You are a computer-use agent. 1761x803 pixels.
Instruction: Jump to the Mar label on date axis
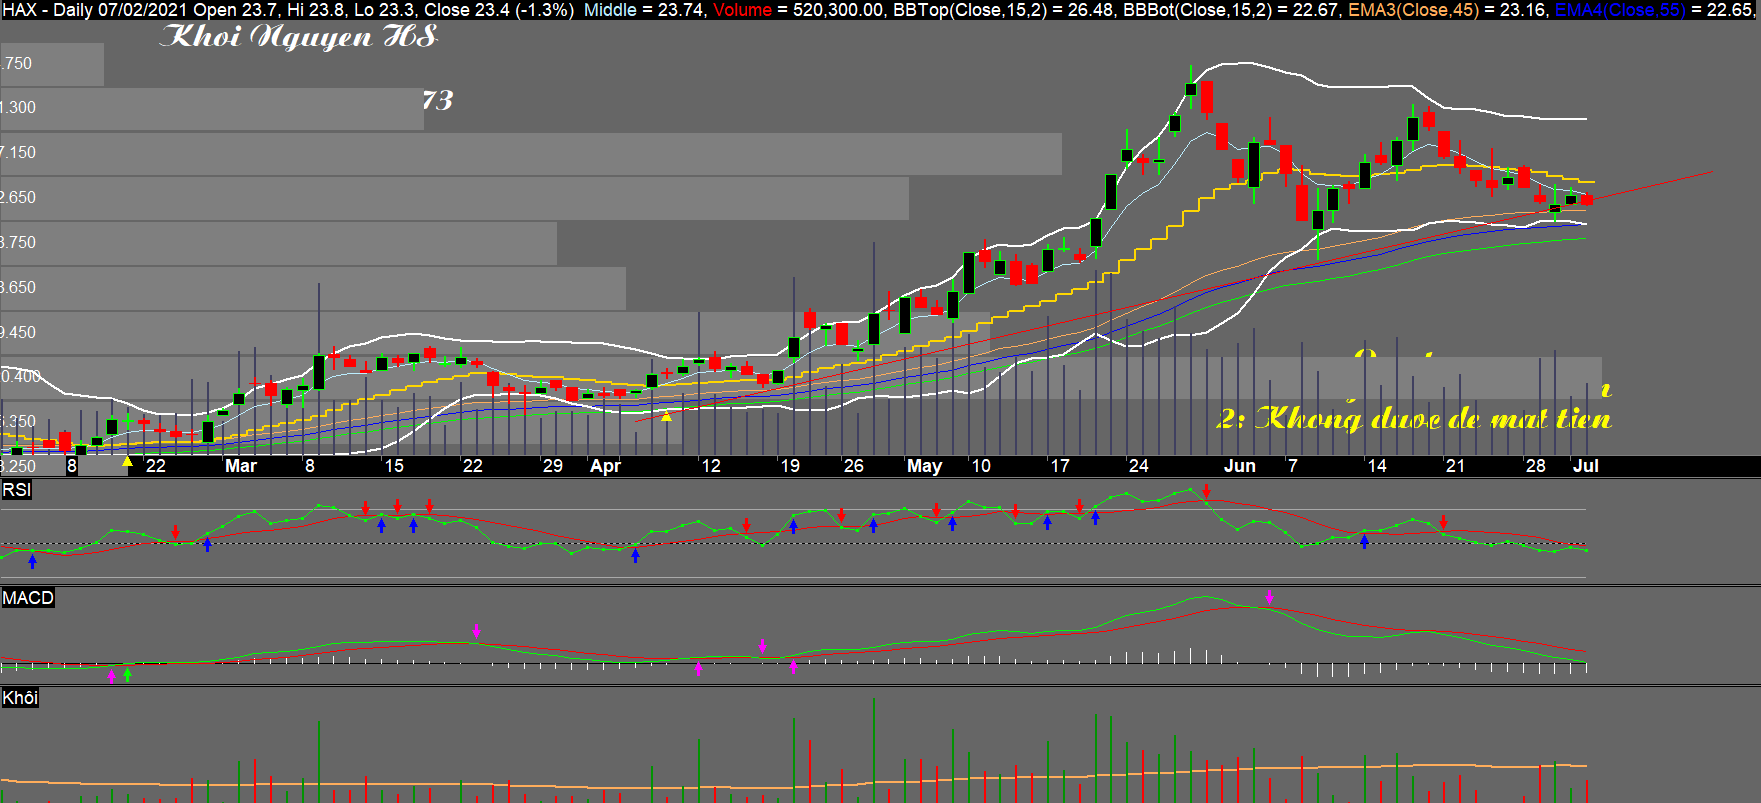click(x=240, y=466)
